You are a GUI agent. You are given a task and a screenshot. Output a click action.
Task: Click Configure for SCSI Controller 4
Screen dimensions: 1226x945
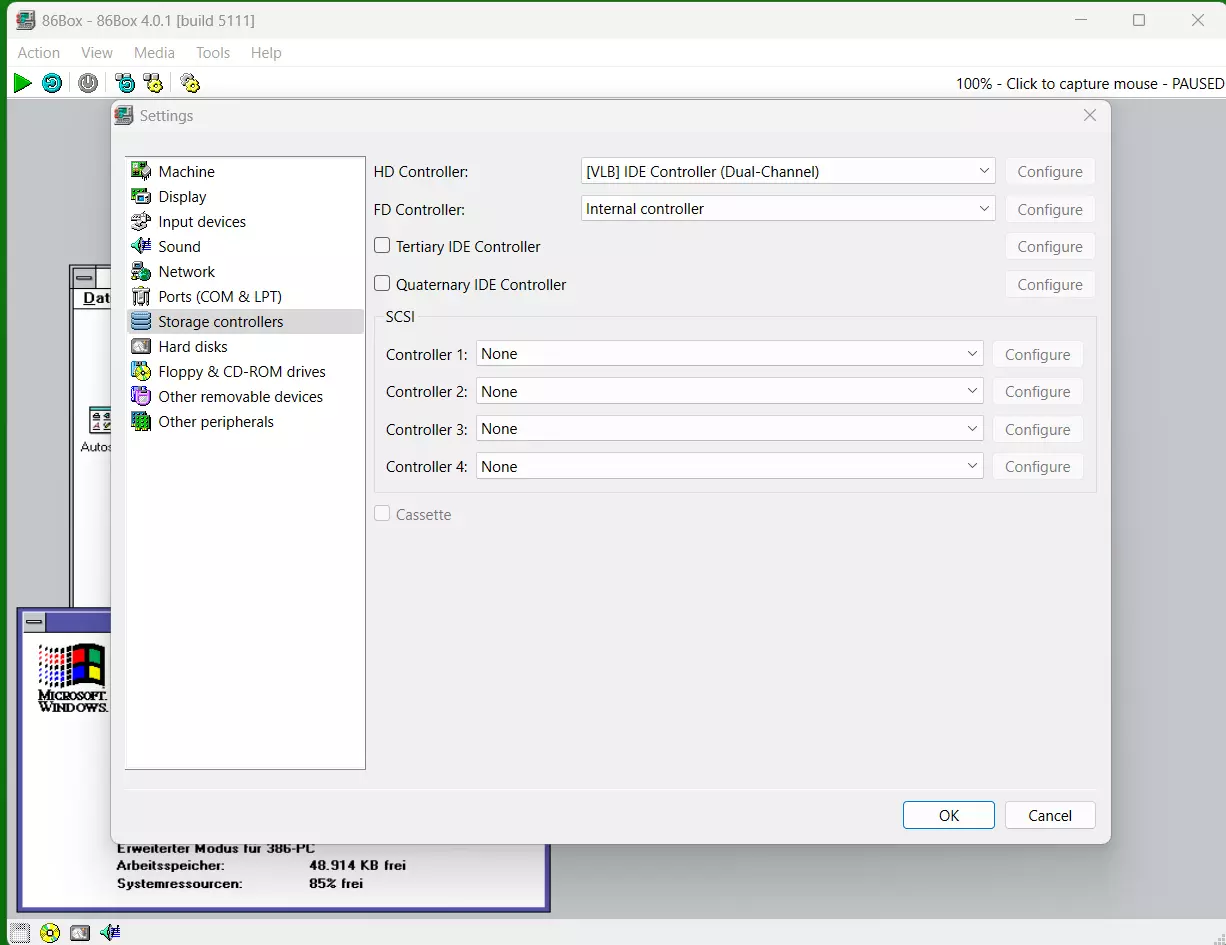coord(1038,467)
